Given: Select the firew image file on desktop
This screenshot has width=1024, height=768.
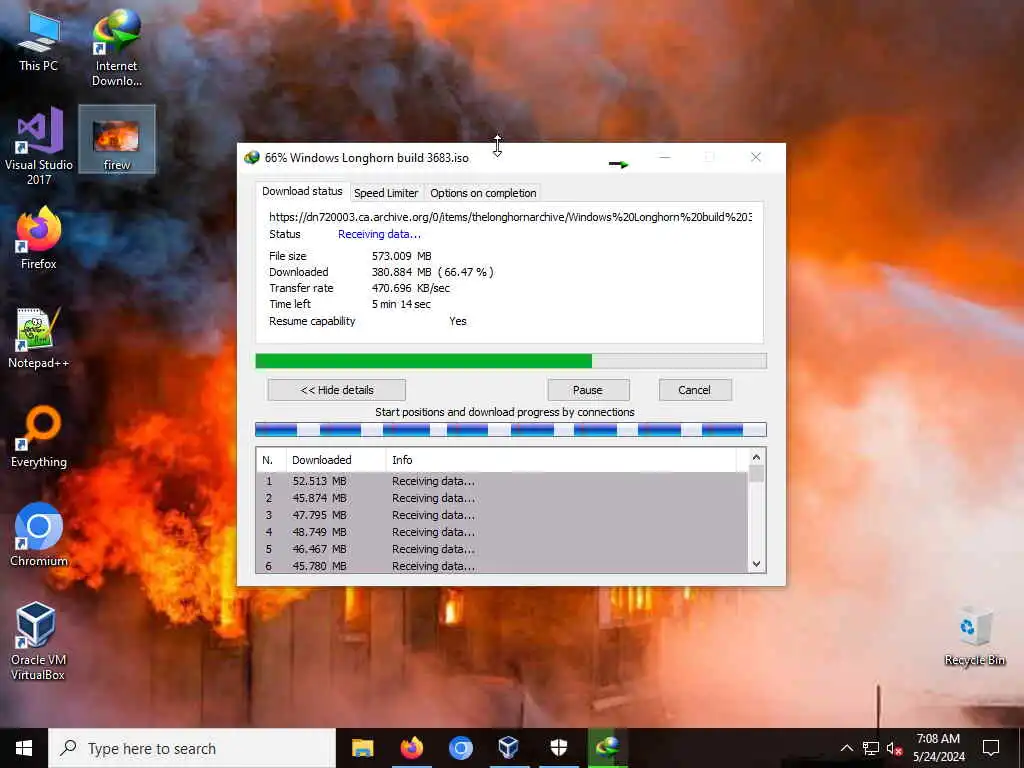Looking at the screenshot, I should point(117,139).
